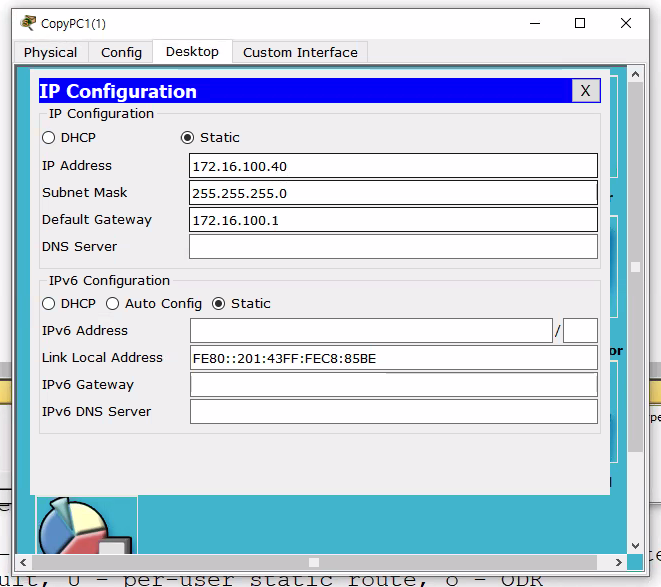Screen dimensions: 661x587
Task: Click the IP Address field 172.16.100.40
Action: click(393, 166)
